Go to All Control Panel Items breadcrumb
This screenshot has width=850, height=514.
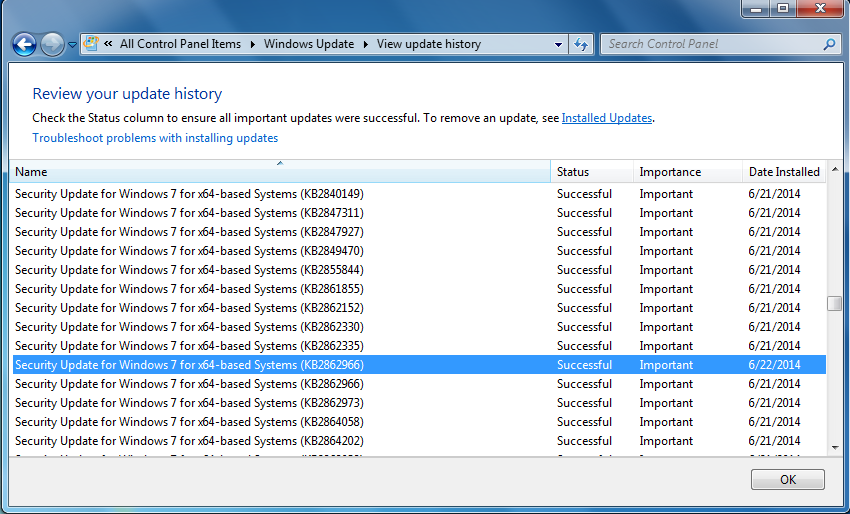(x=180, y=44)
